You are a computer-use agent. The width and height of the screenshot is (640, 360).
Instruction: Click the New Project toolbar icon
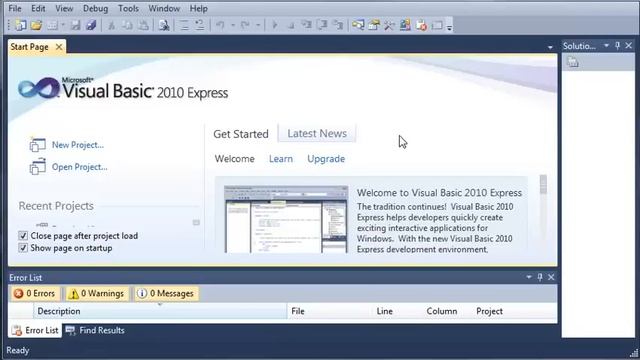pos(20,25)
